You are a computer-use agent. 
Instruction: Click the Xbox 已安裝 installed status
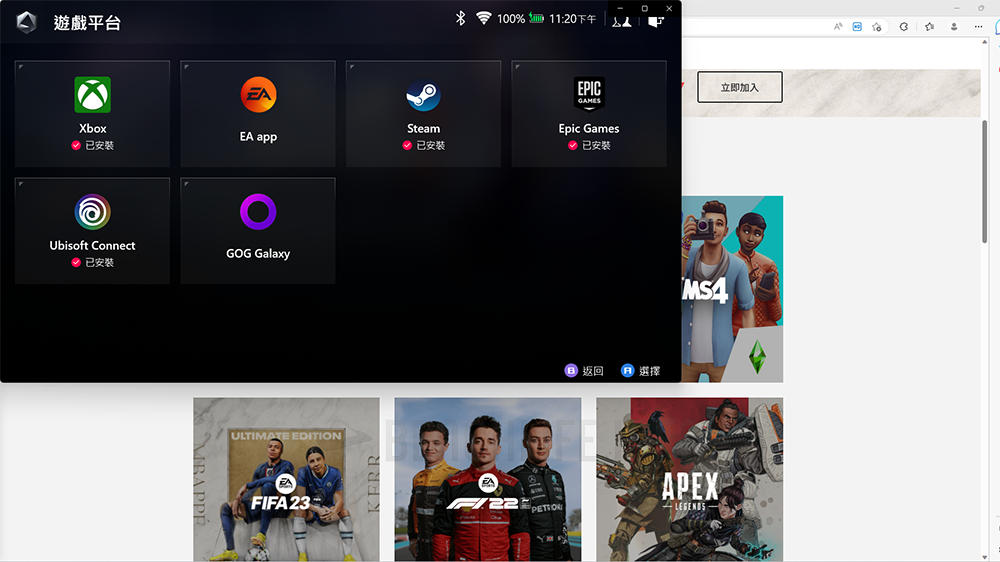[x=92, y=145]
